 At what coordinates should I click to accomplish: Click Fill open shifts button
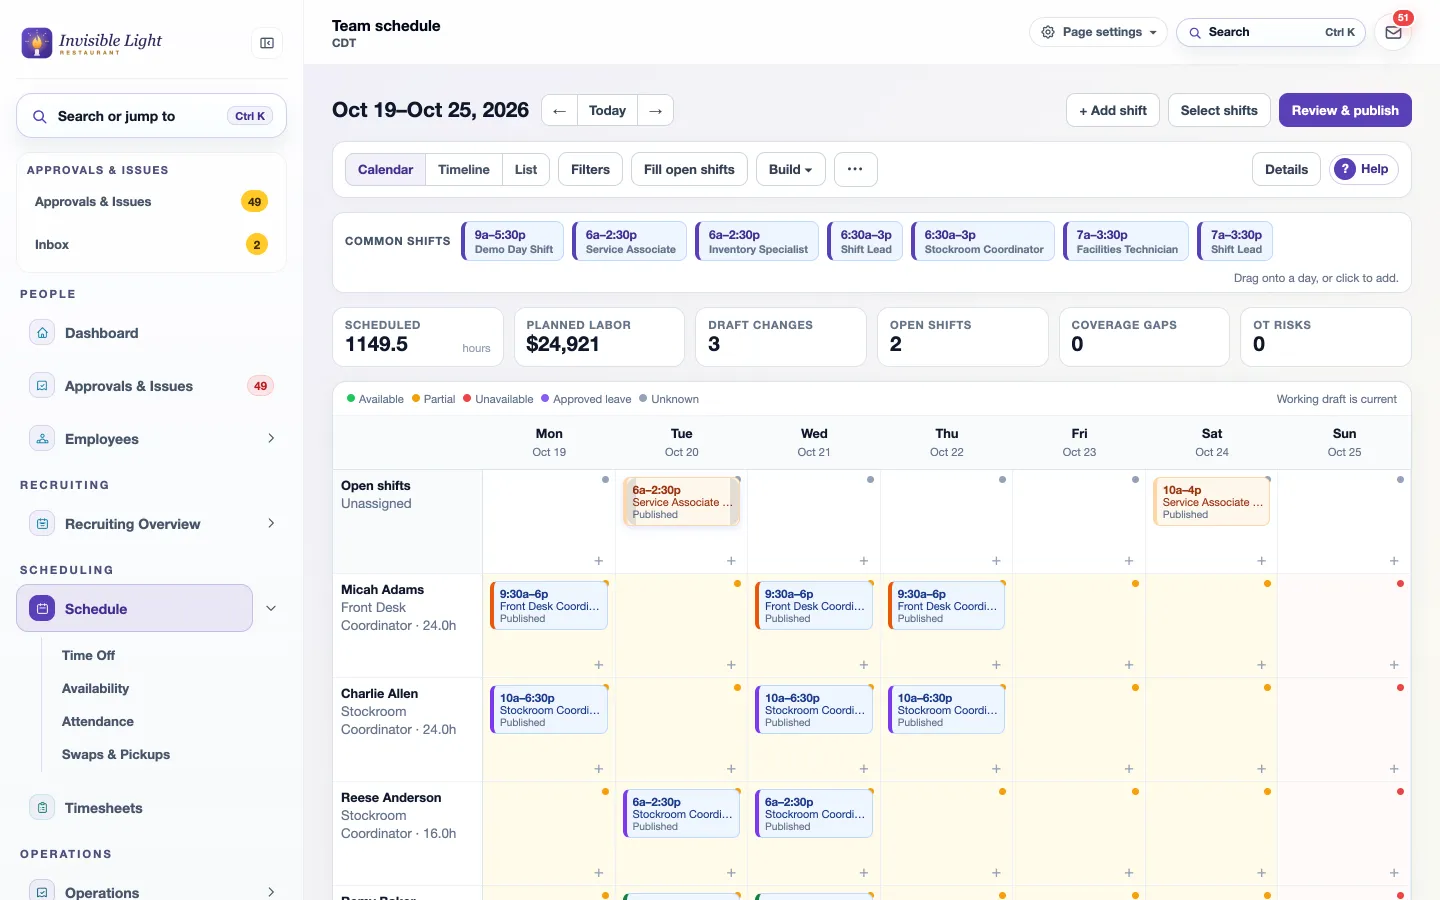[x=689, y=169]
